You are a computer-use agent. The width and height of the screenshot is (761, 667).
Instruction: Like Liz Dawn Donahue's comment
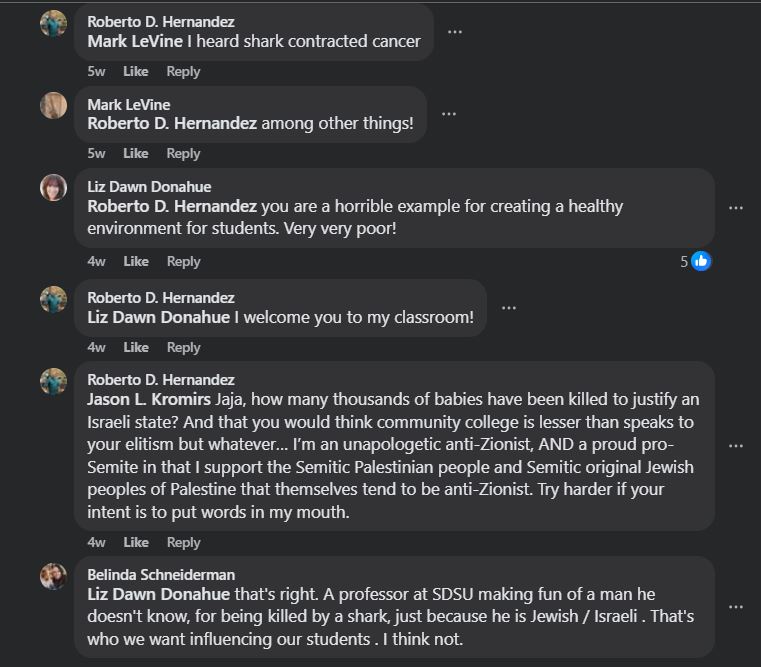tap(135, 261)
